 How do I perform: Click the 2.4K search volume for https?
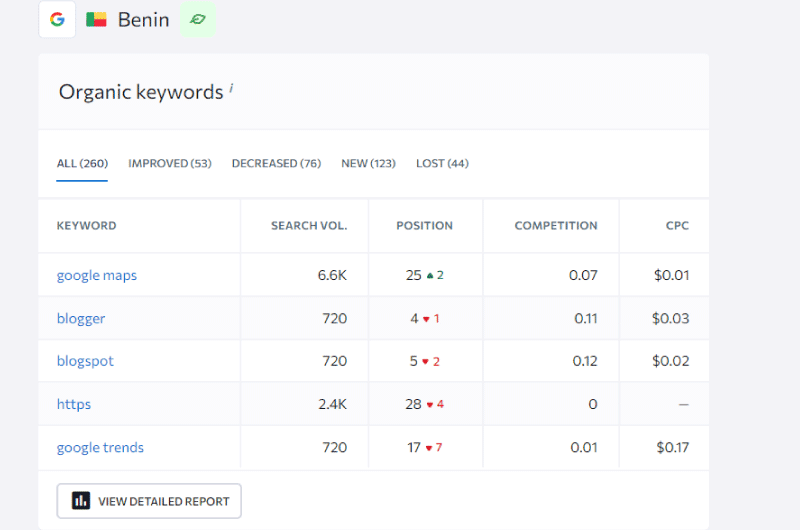point(333,404)
